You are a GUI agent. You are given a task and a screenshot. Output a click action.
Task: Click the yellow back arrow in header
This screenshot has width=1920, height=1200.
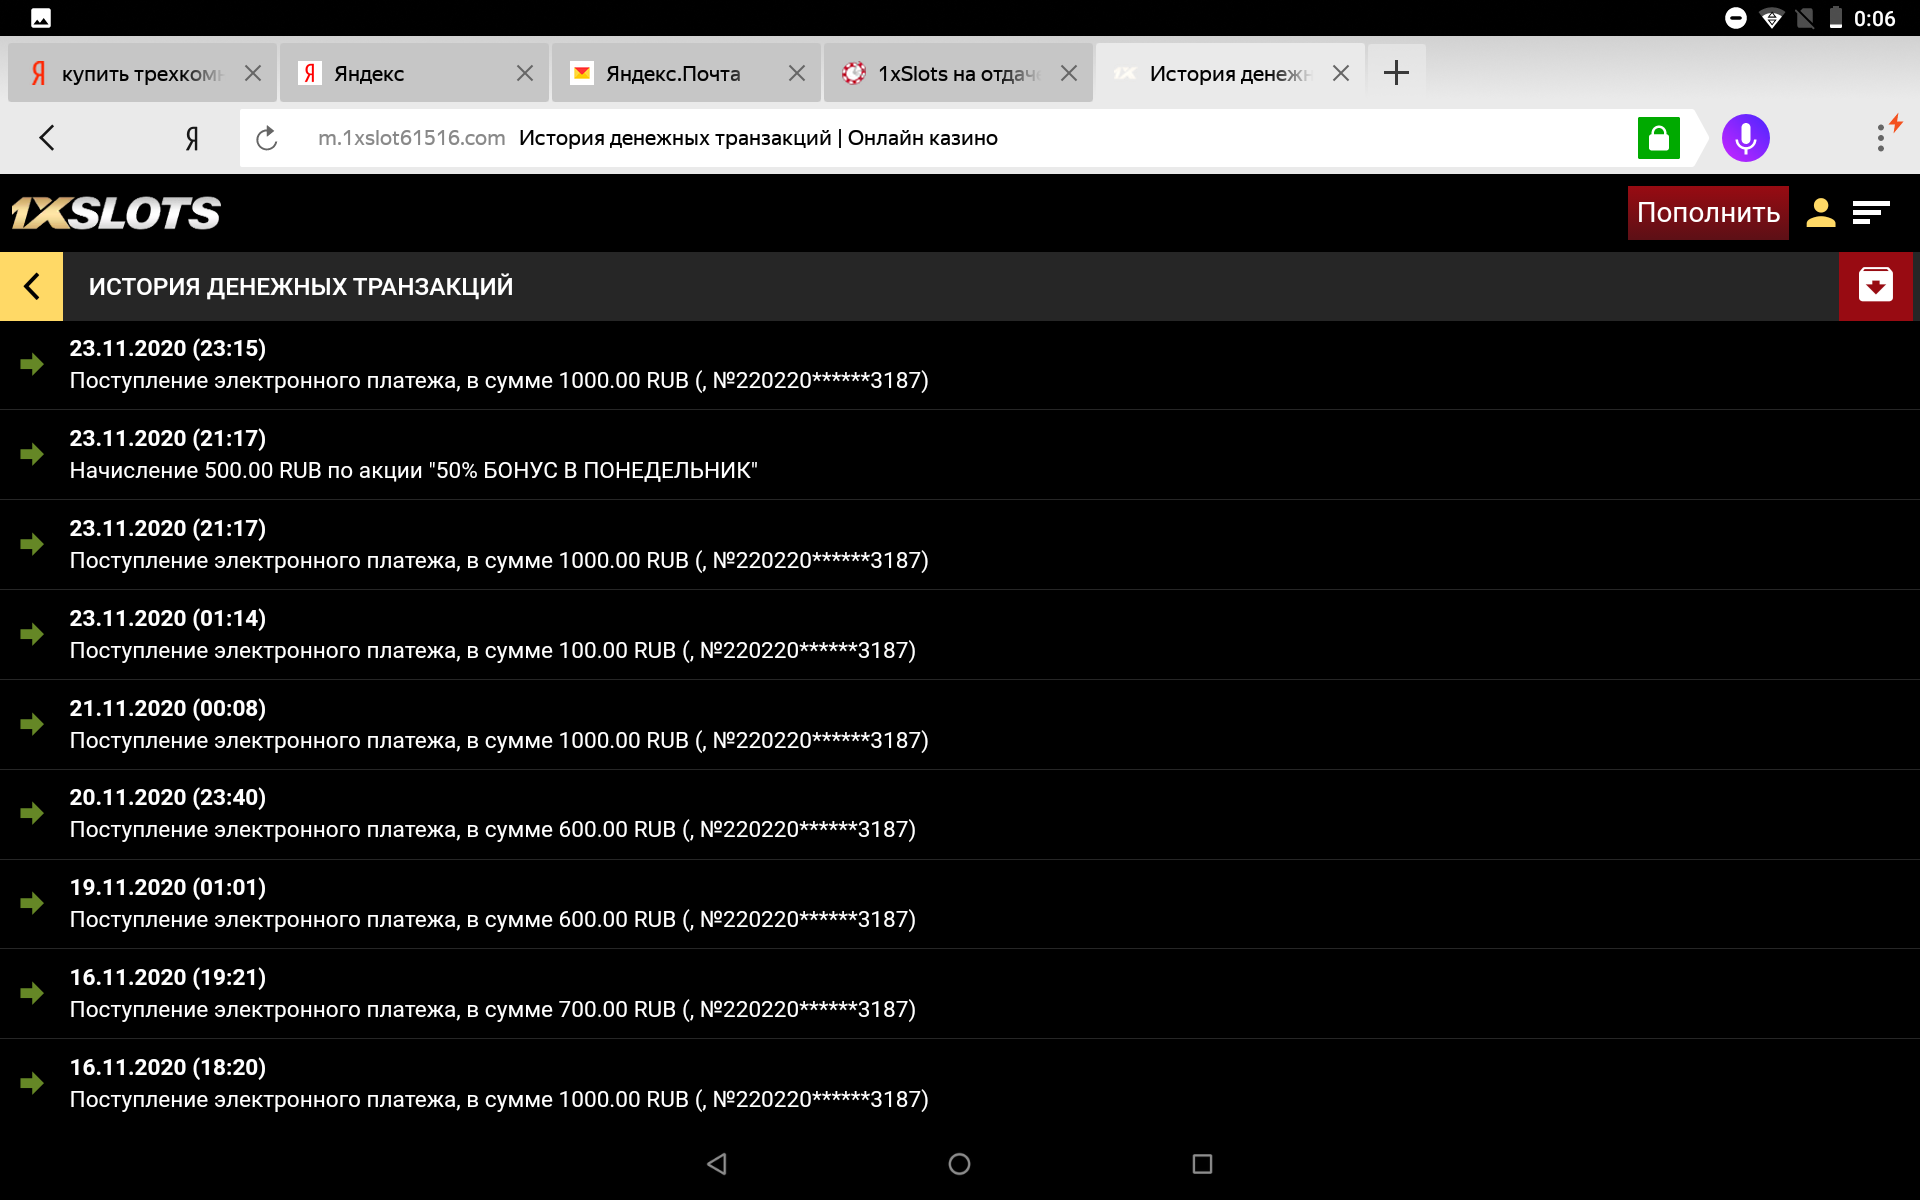(x=31, y=286)
